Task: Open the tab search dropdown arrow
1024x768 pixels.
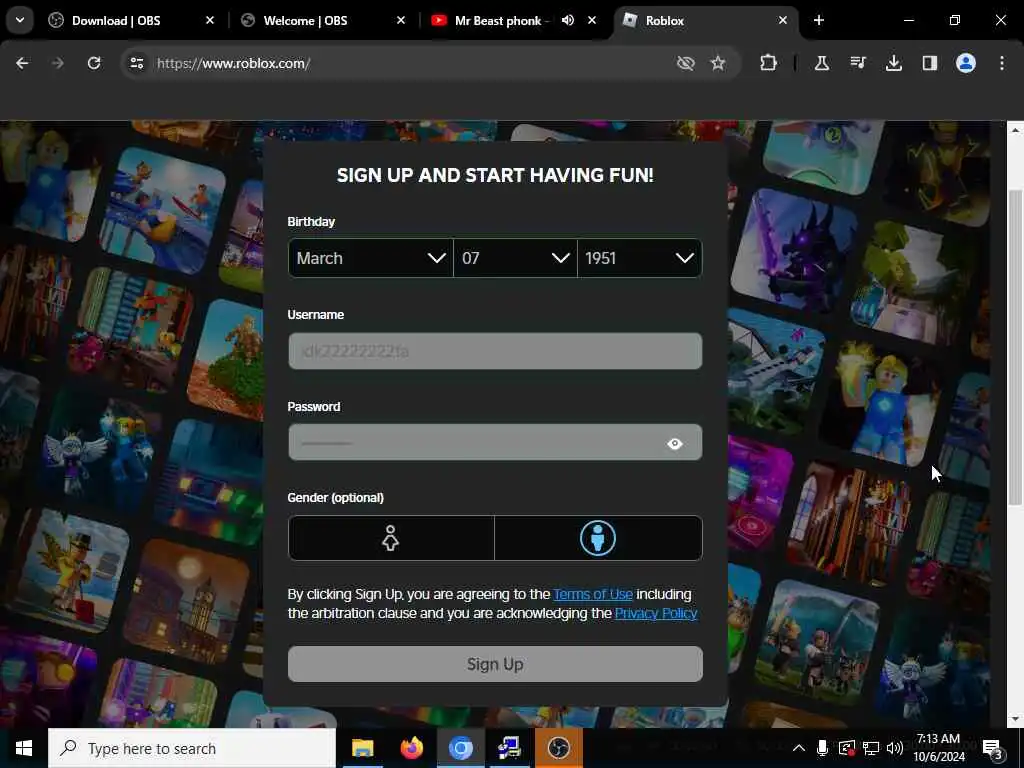Action: 20,20
